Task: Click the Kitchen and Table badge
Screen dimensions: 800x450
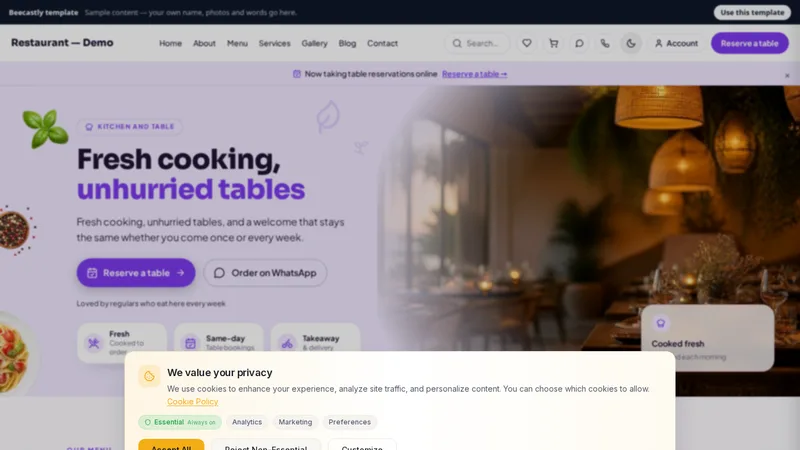Action: (x=130, y=127)
